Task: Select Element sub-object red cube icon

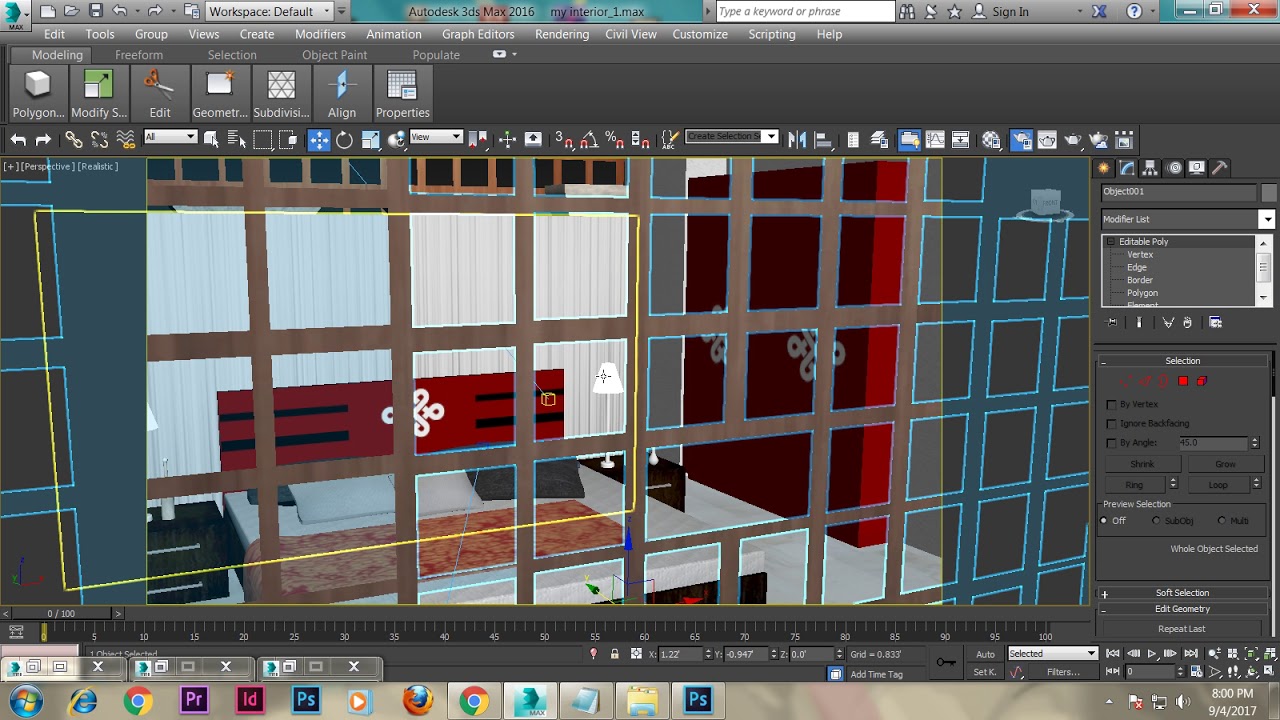Action: [1202, 381]
